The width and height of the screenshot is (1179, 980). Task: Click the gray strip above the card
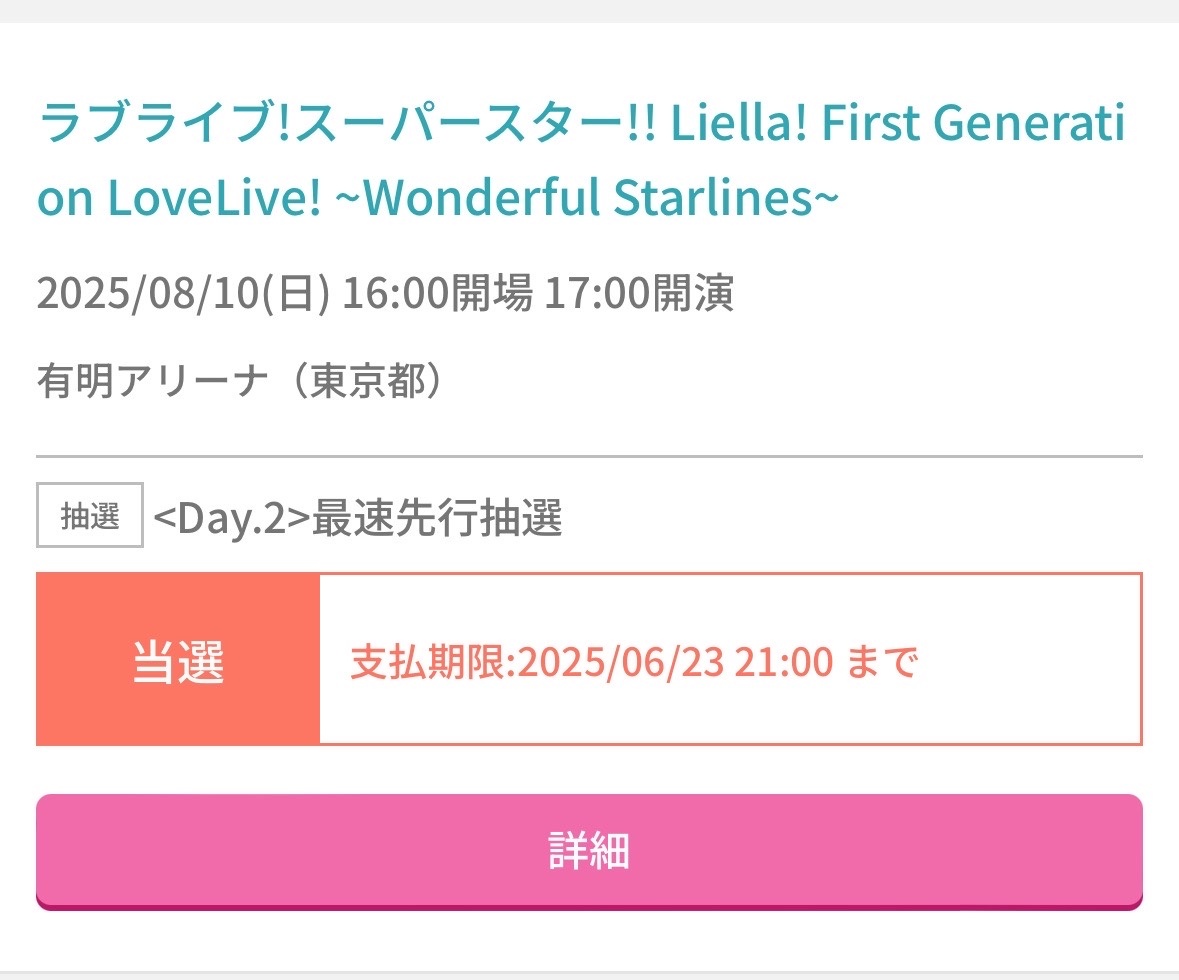590,11
